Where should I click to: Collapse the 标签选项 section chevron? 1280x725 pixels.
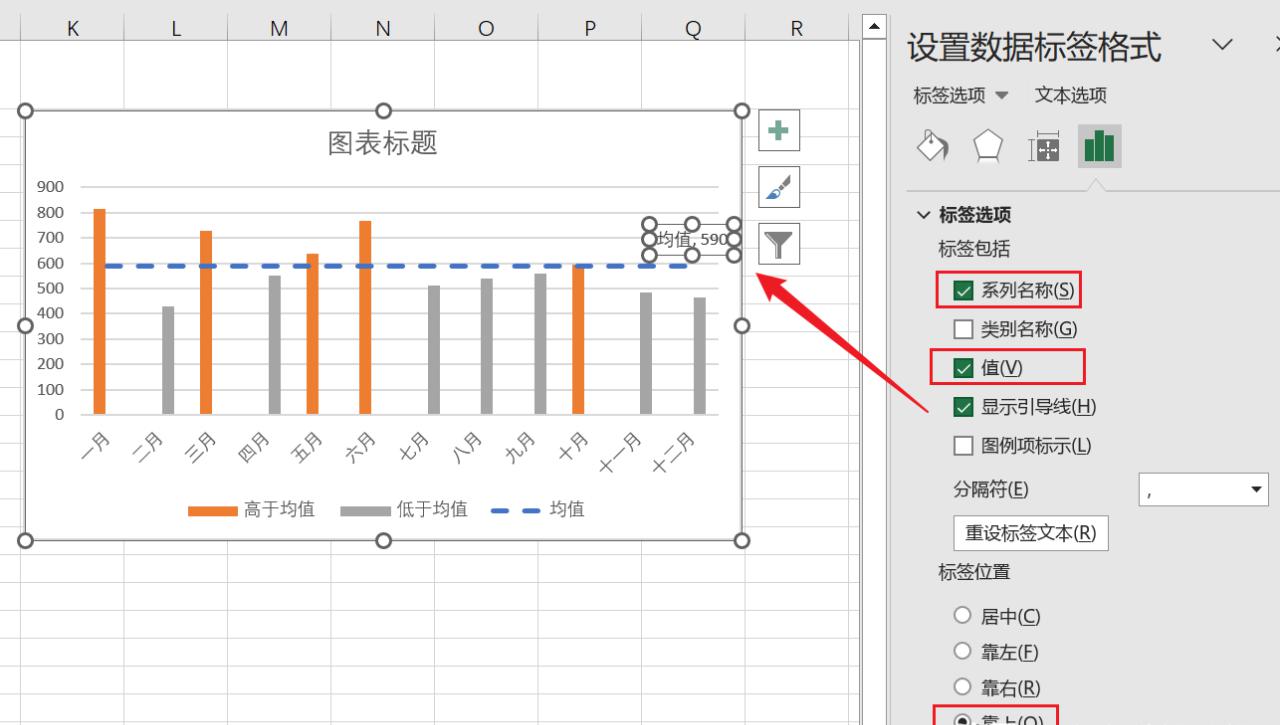(922, 215)
